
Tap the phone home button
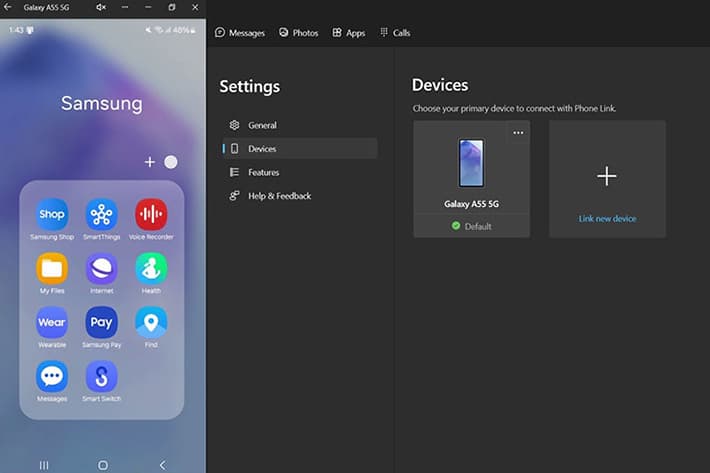[x=103, y=465]
